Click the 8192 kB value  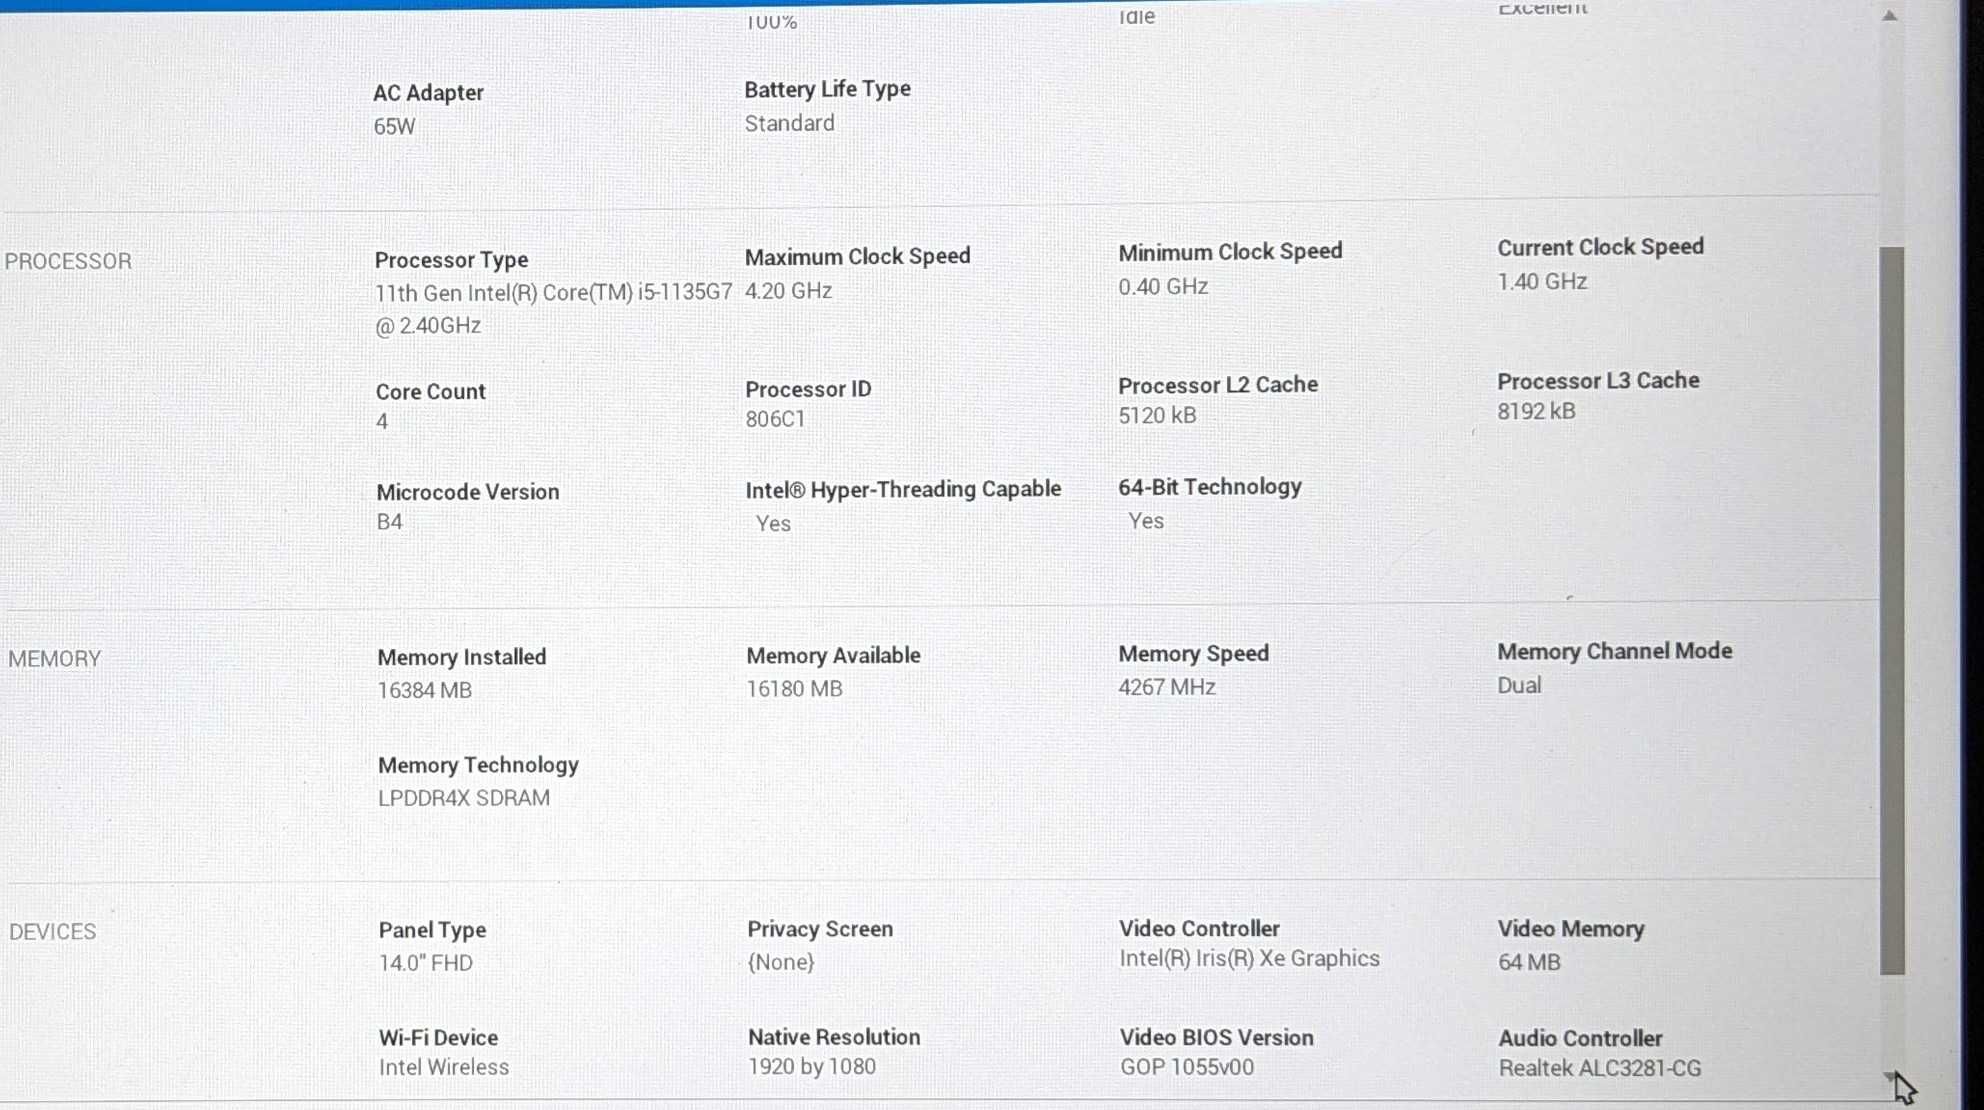(x=1536, y=412)
